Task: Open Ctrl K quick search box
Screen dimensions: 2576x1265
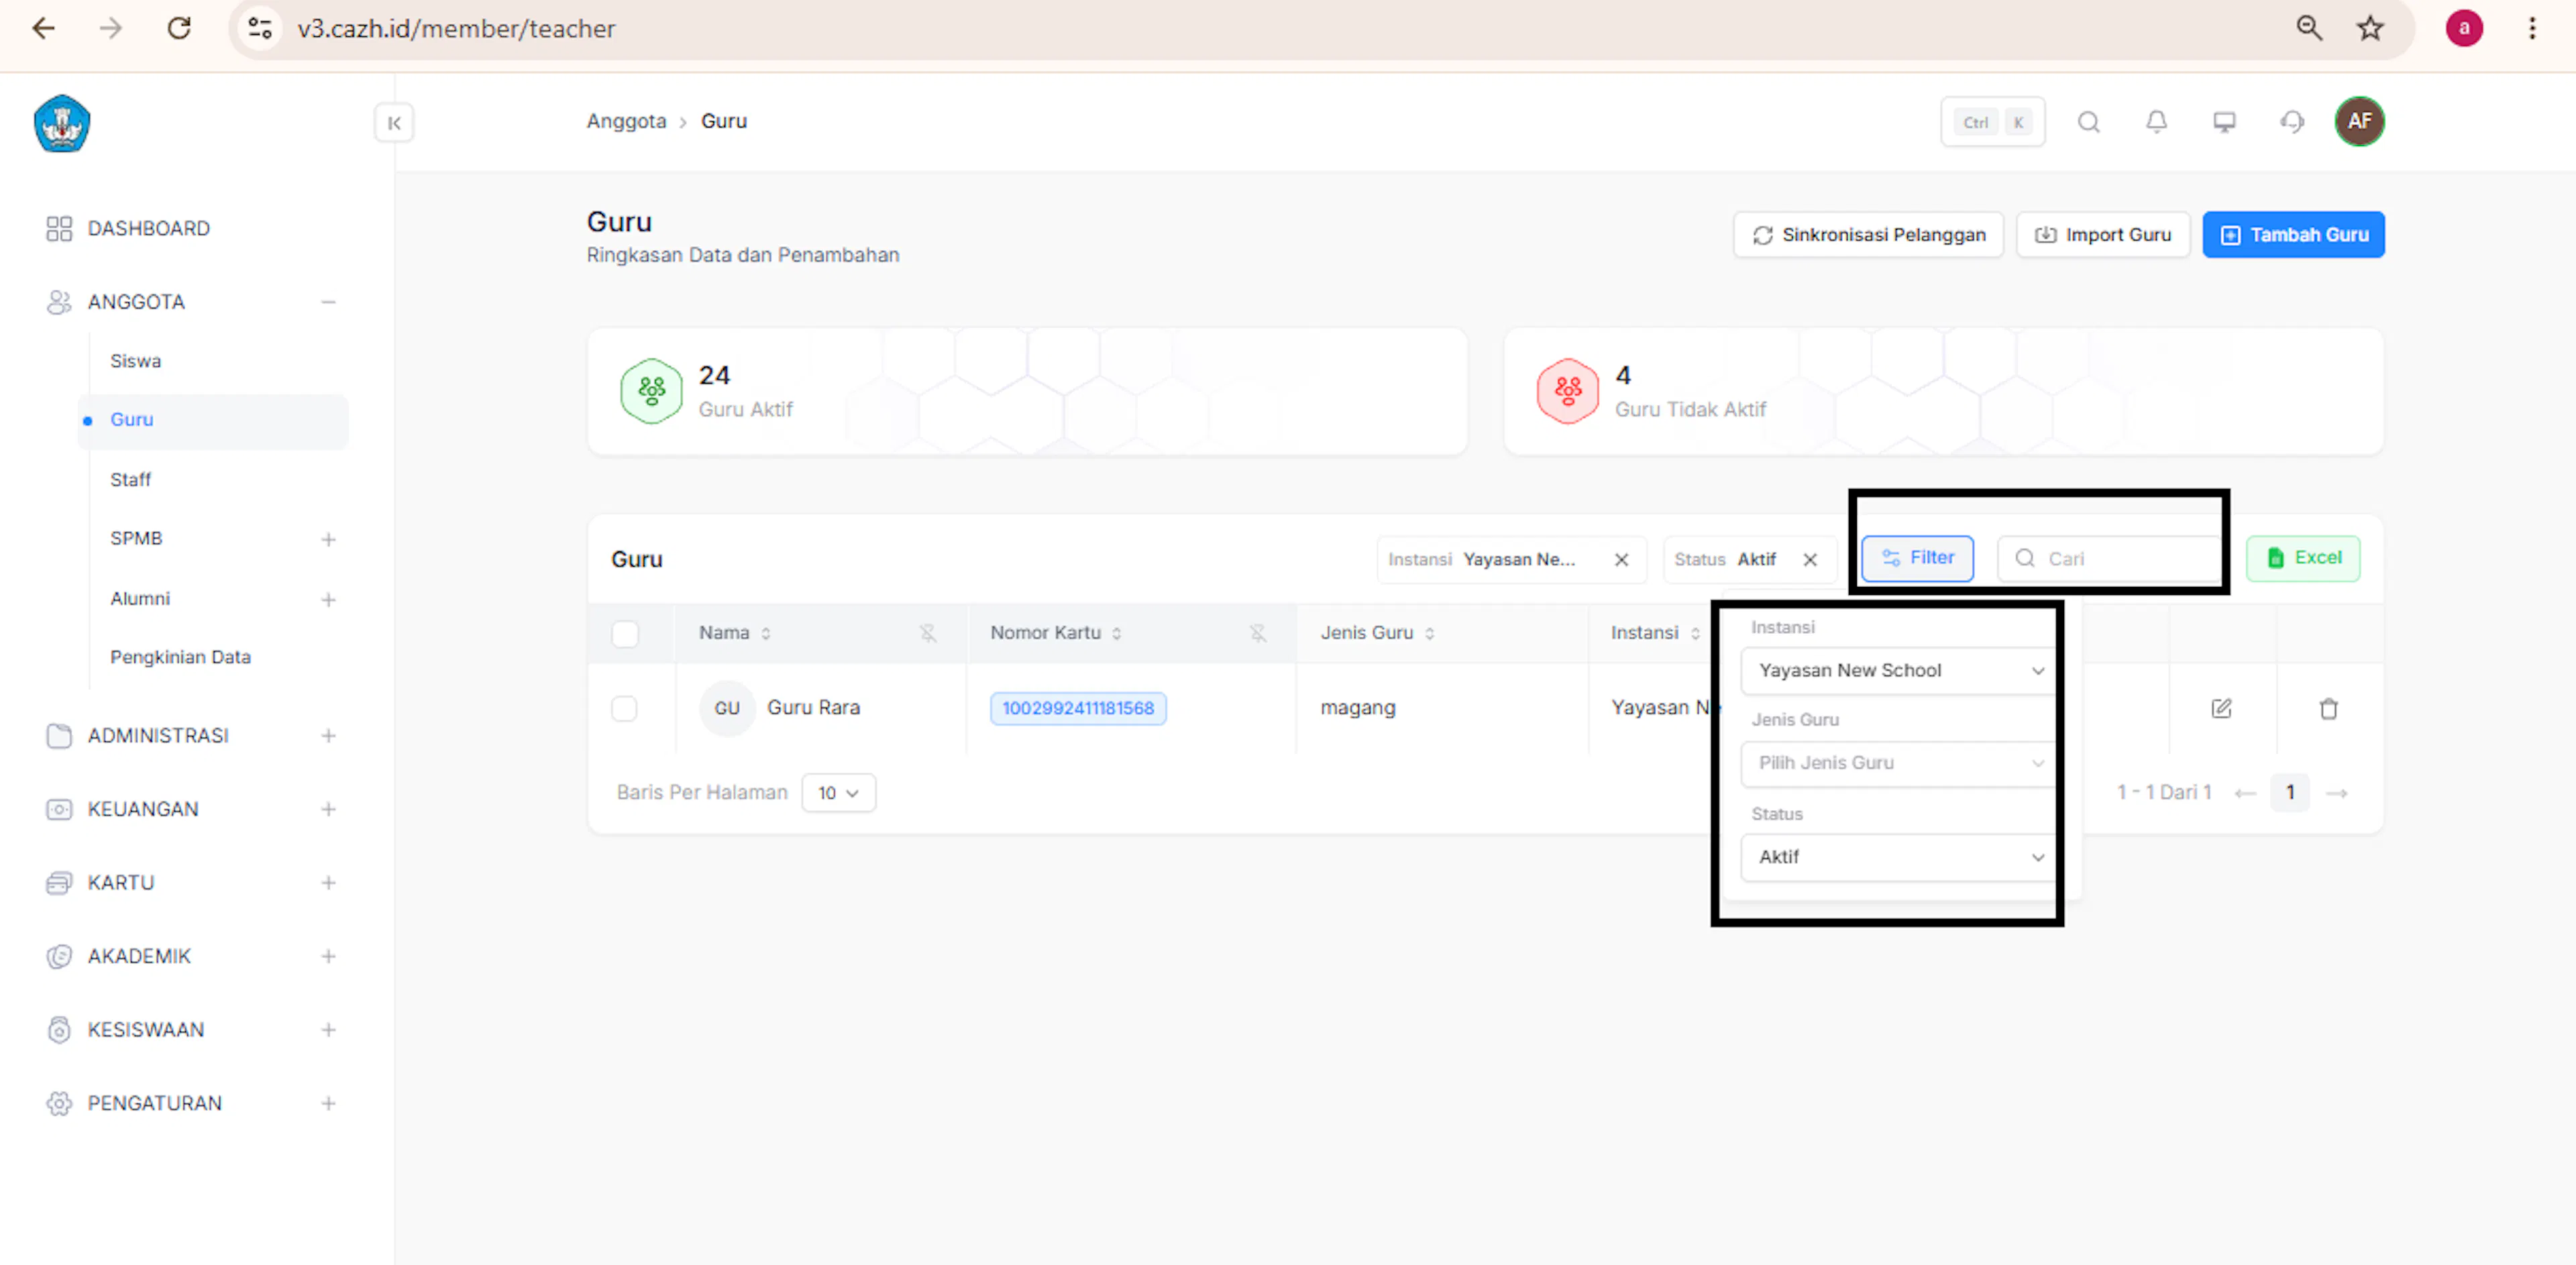Action: [1992, 122]
